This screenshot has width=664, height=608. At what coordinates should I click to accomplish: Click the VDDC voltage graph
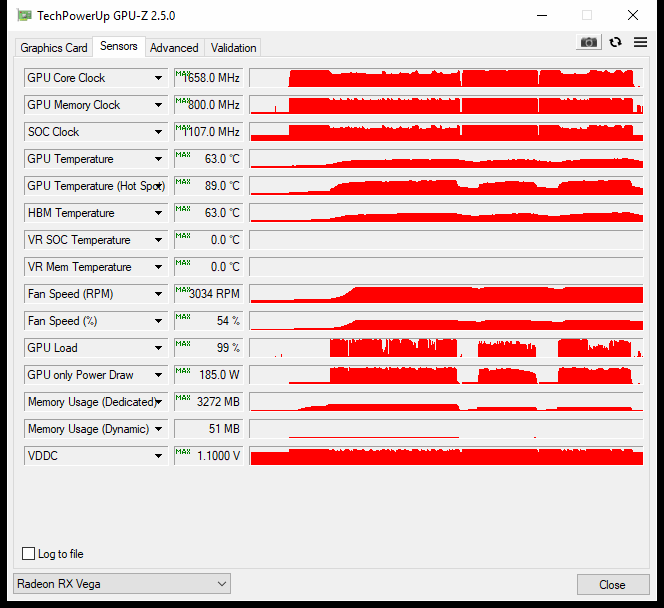(x=446, y=456)
